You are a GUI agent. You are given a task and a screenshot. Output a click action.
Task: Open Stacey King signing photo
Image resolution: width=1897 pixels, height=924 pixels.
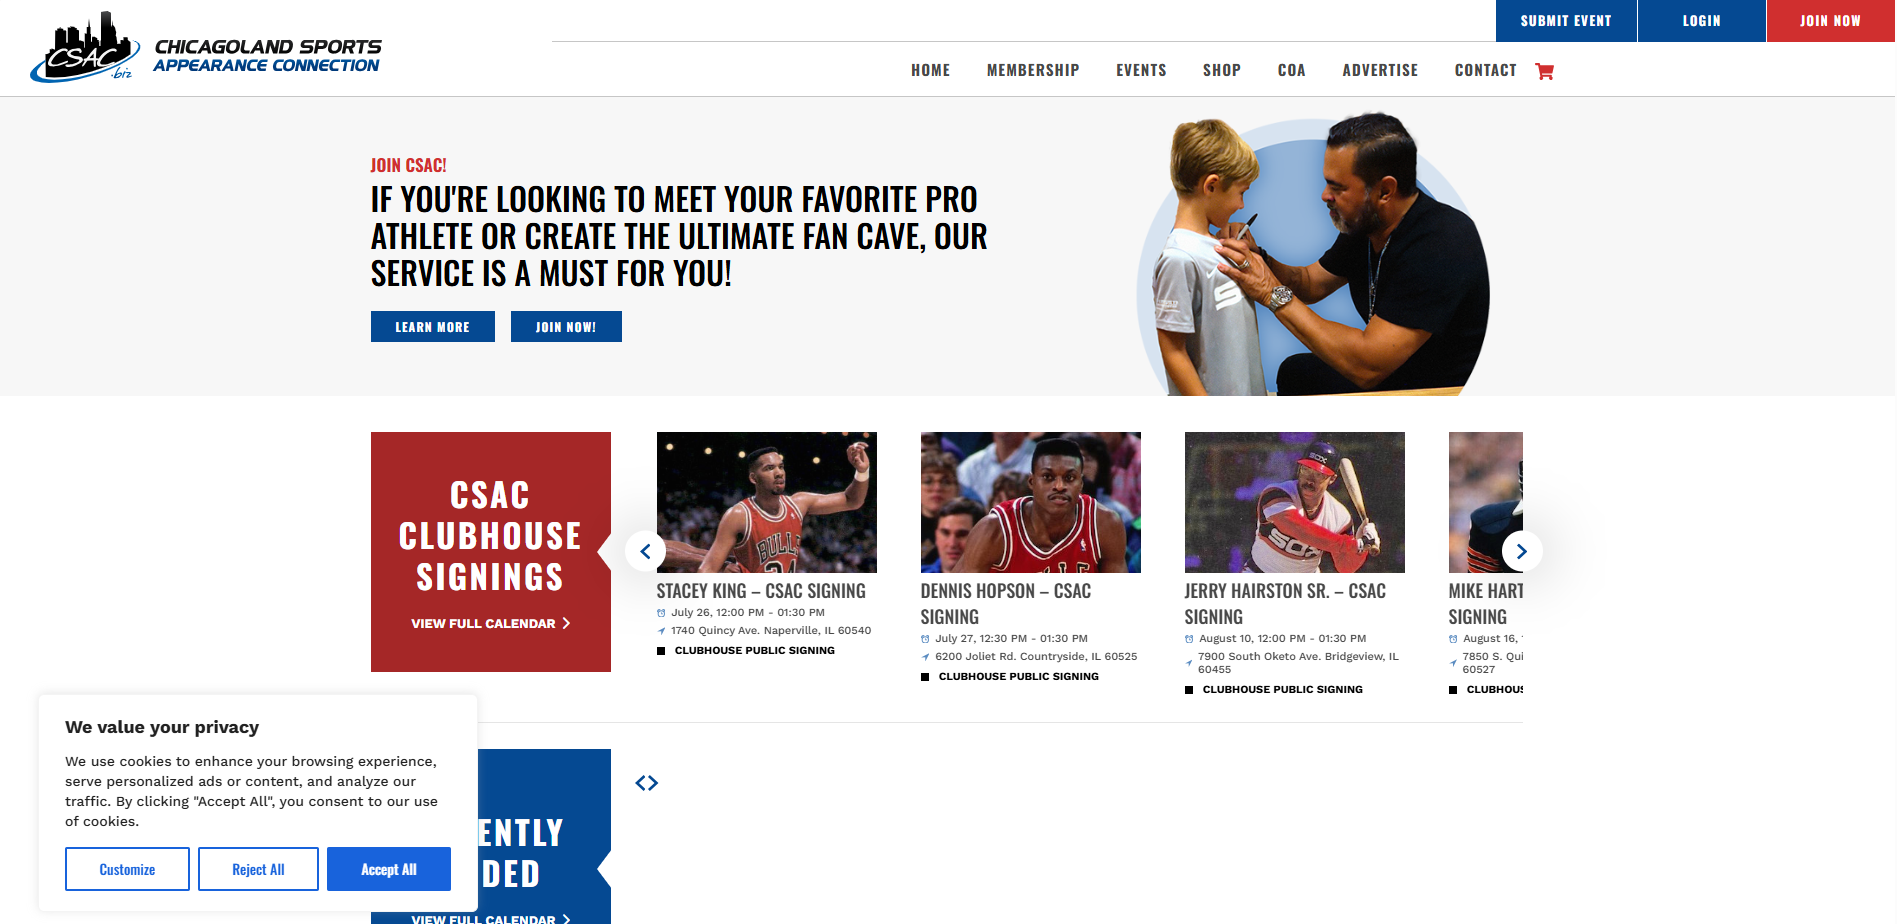tap(767, 502)
